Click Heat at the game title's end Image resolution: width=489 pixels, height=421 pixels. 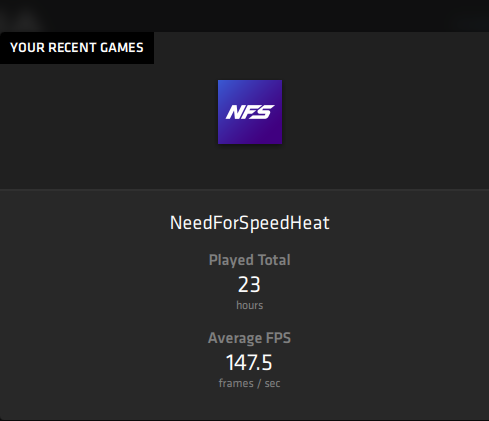(x=310, y=223)
